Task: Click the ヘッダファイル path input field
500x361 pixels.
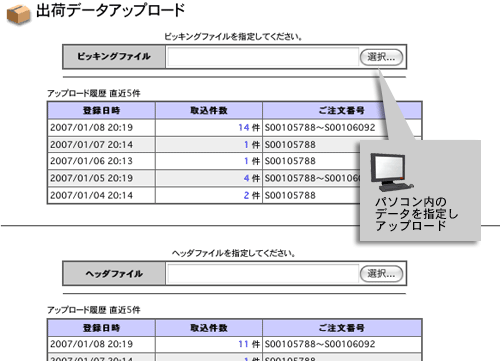Action: click(263, 274)
